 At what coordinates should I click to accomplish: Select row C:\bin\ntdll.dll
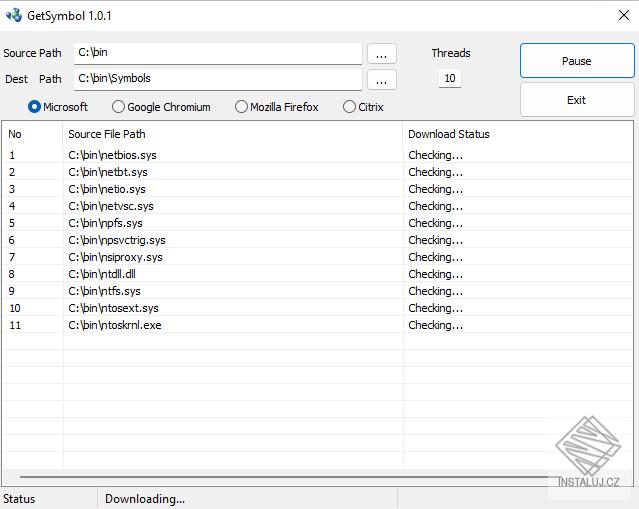(x=318, y=274)
